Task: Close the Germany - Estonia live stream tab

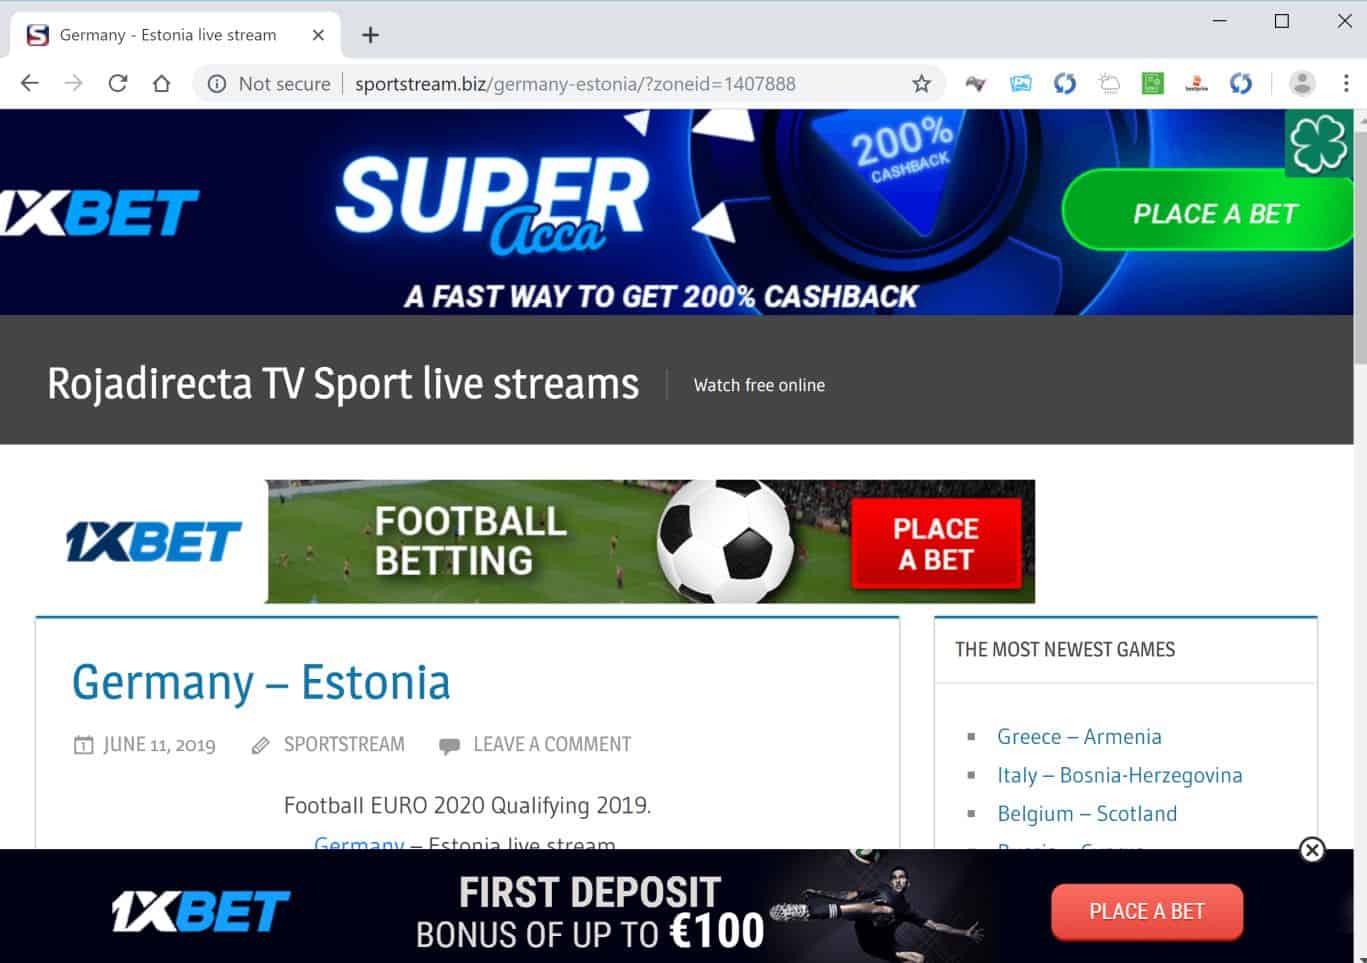Action: (318, 35)
